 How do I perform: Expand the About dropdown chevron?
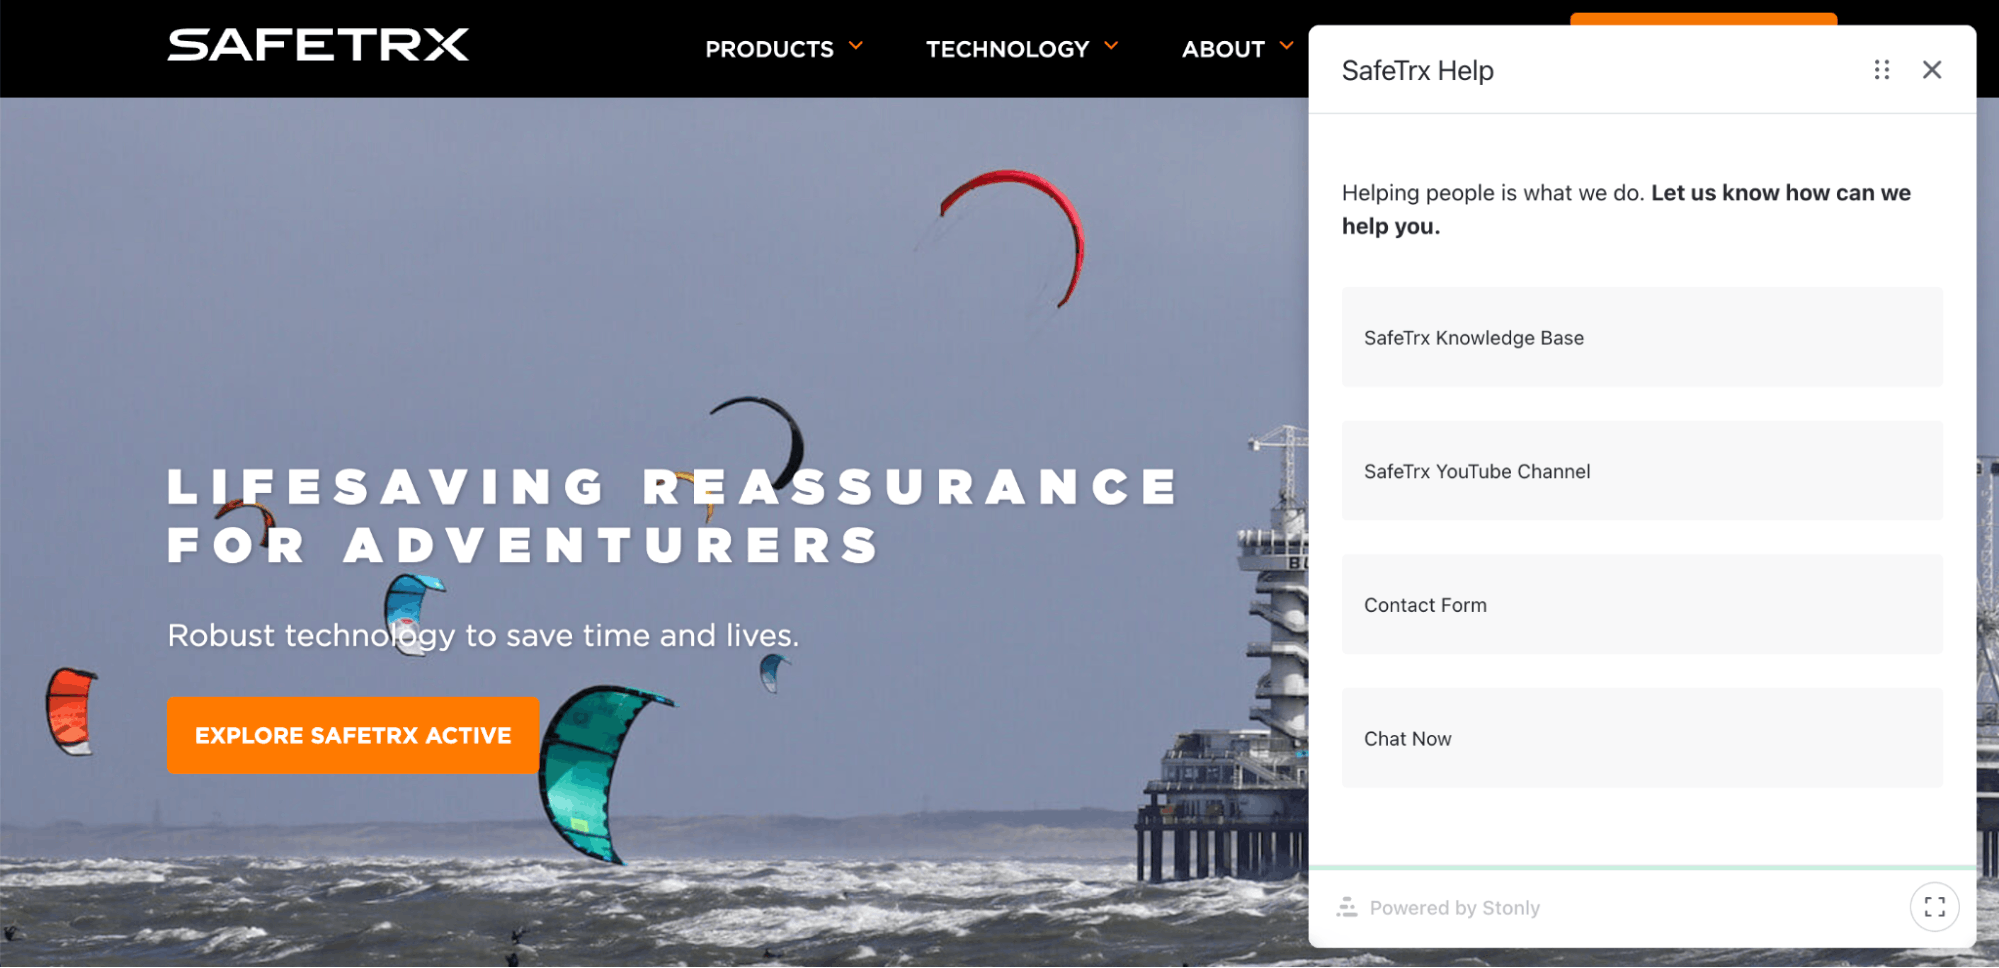click(1286, 46)
